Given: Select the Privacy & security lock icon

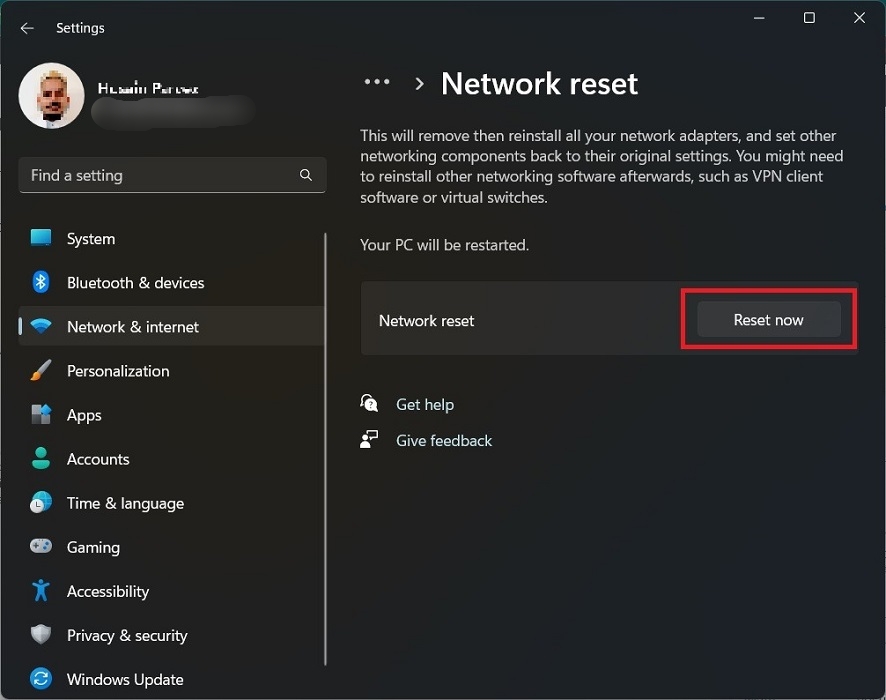Looking at the screenshot, I should click(x=40, y=635).
